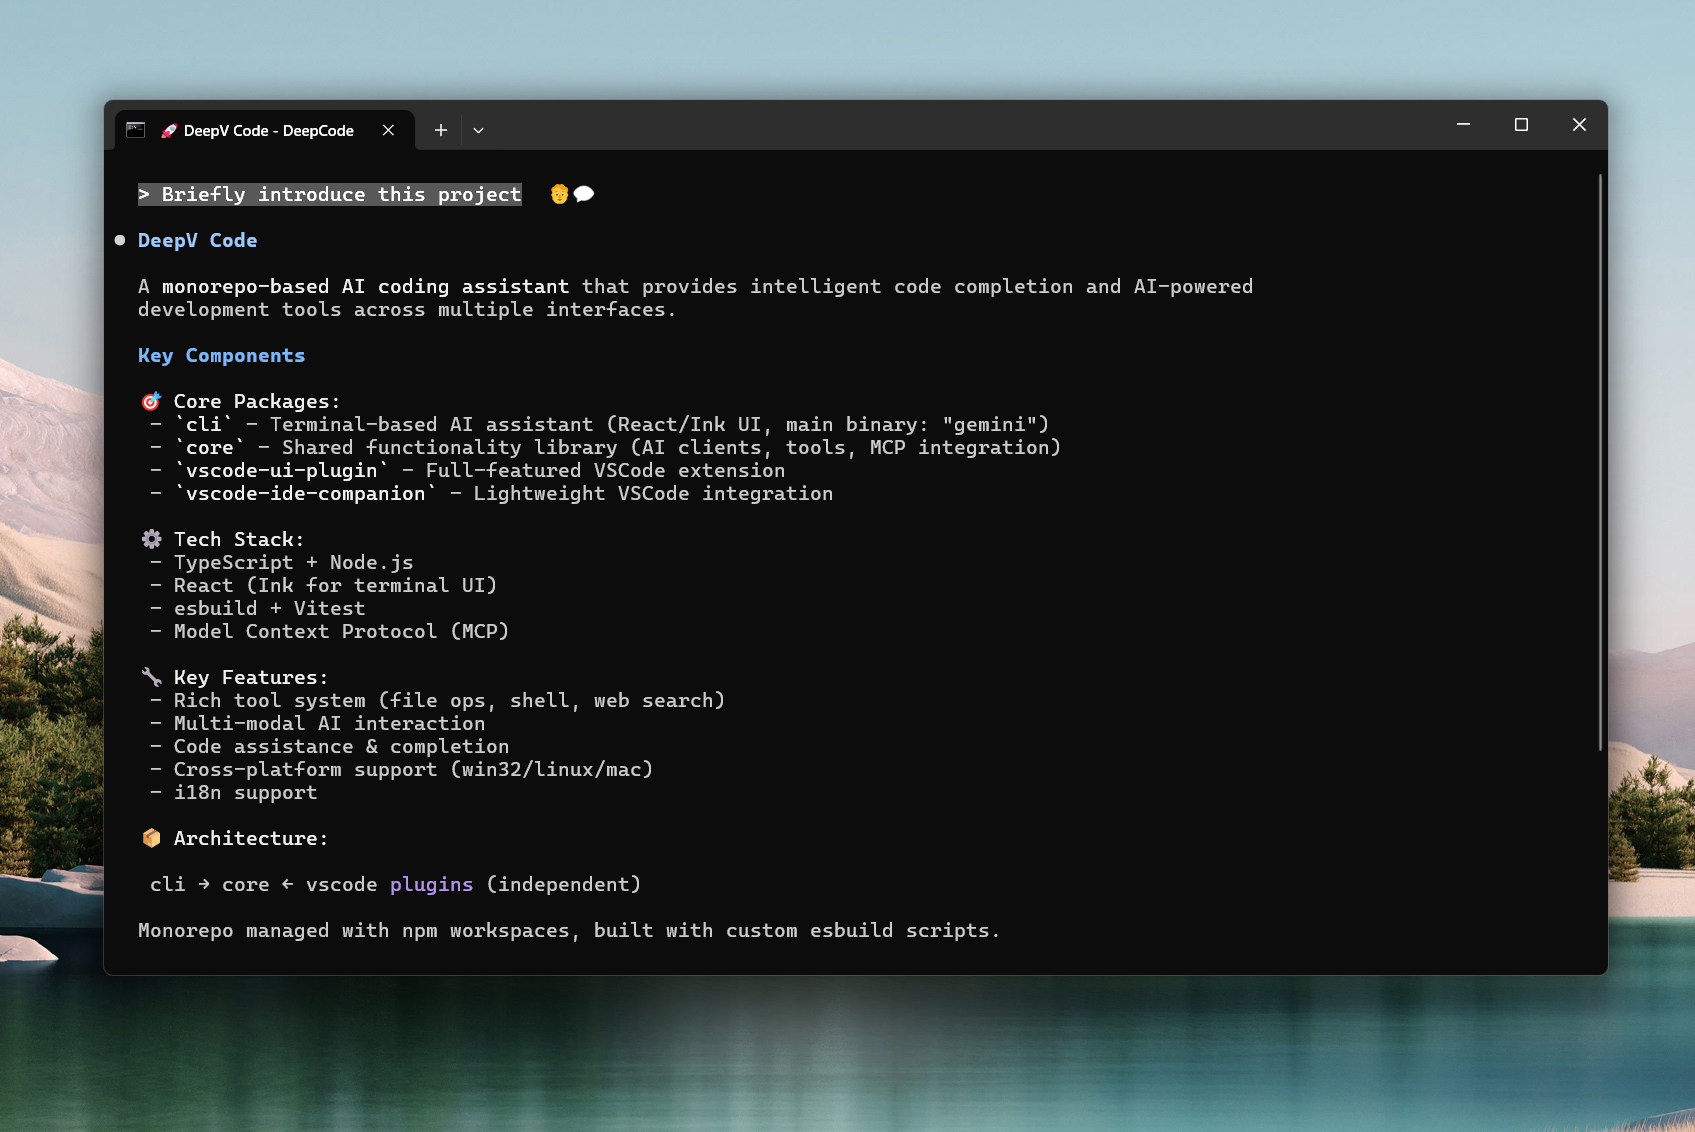Image resolution: width=1695 pixels, height=1132 pixels.
Task: Close the DeepV Code tab
Action: click(388, 130)
